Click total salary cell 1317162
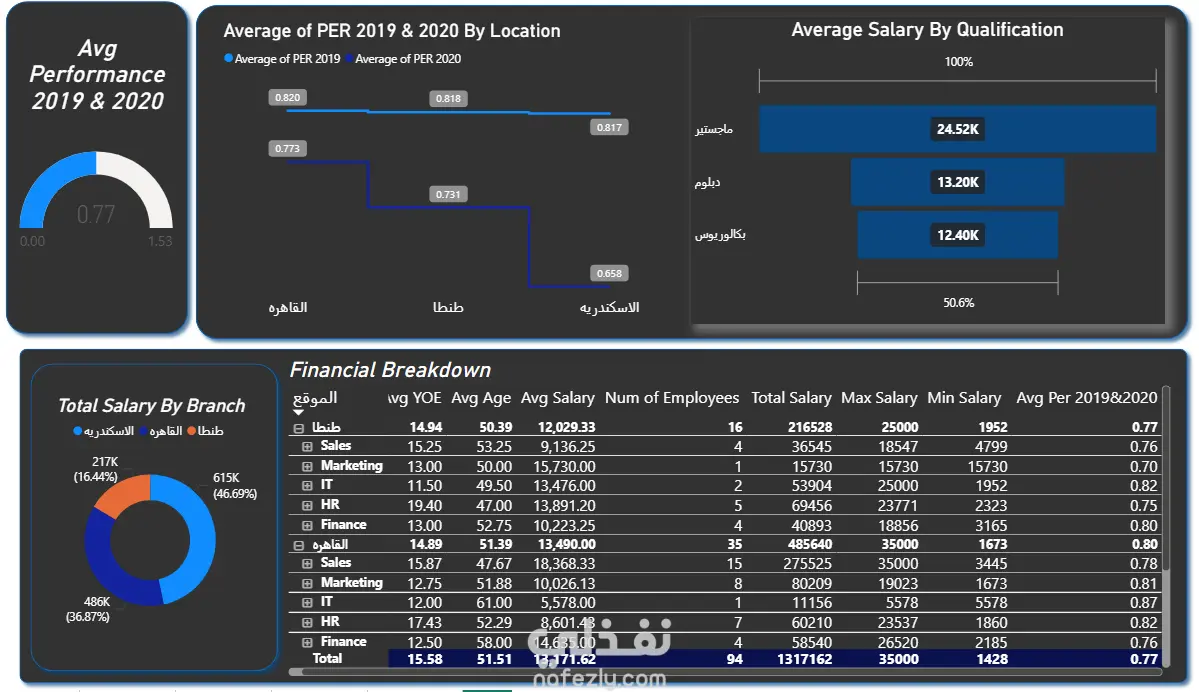1199x692 pixels. coord(804,659)
